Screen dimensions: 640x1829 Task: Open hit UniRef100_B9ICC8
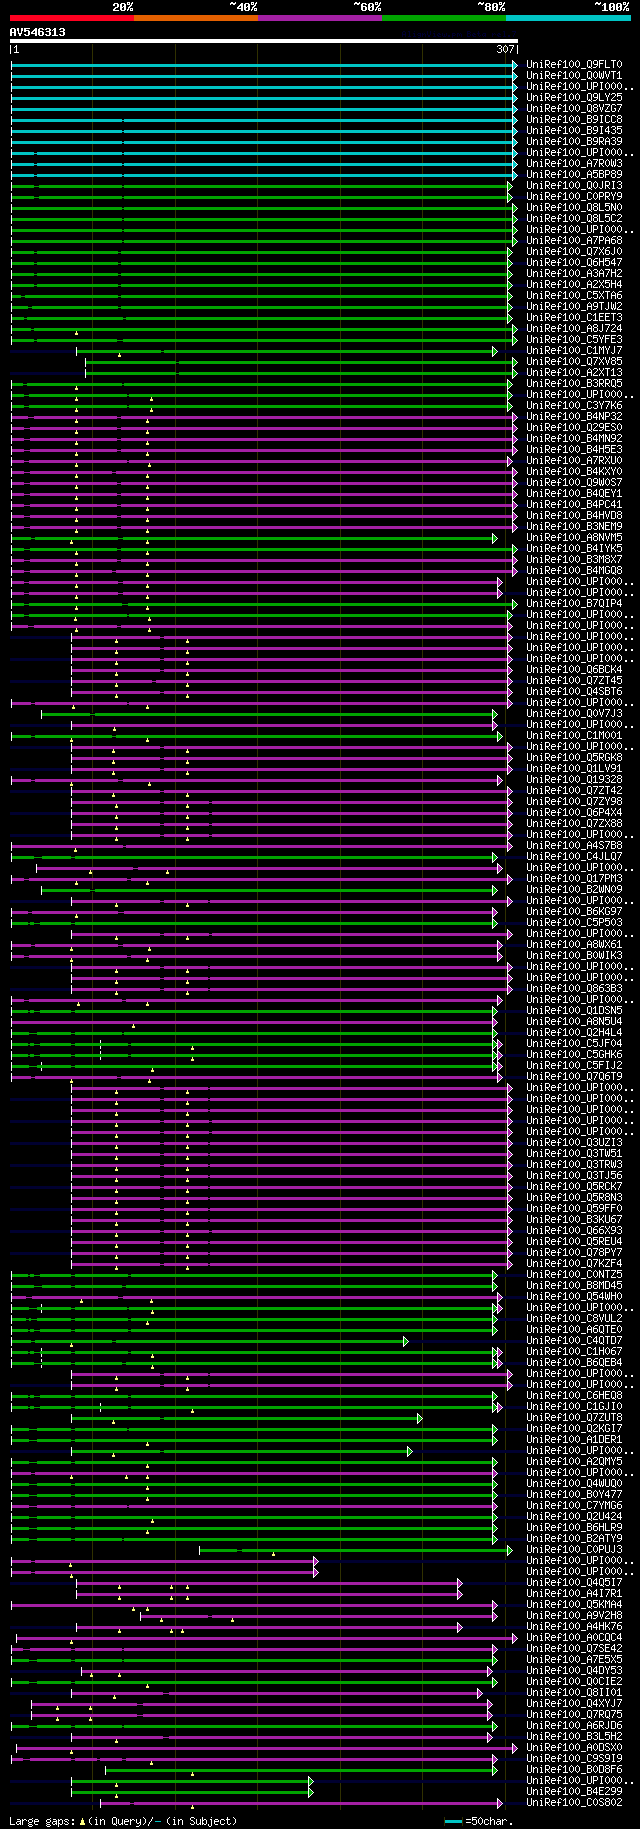(574, 120)
